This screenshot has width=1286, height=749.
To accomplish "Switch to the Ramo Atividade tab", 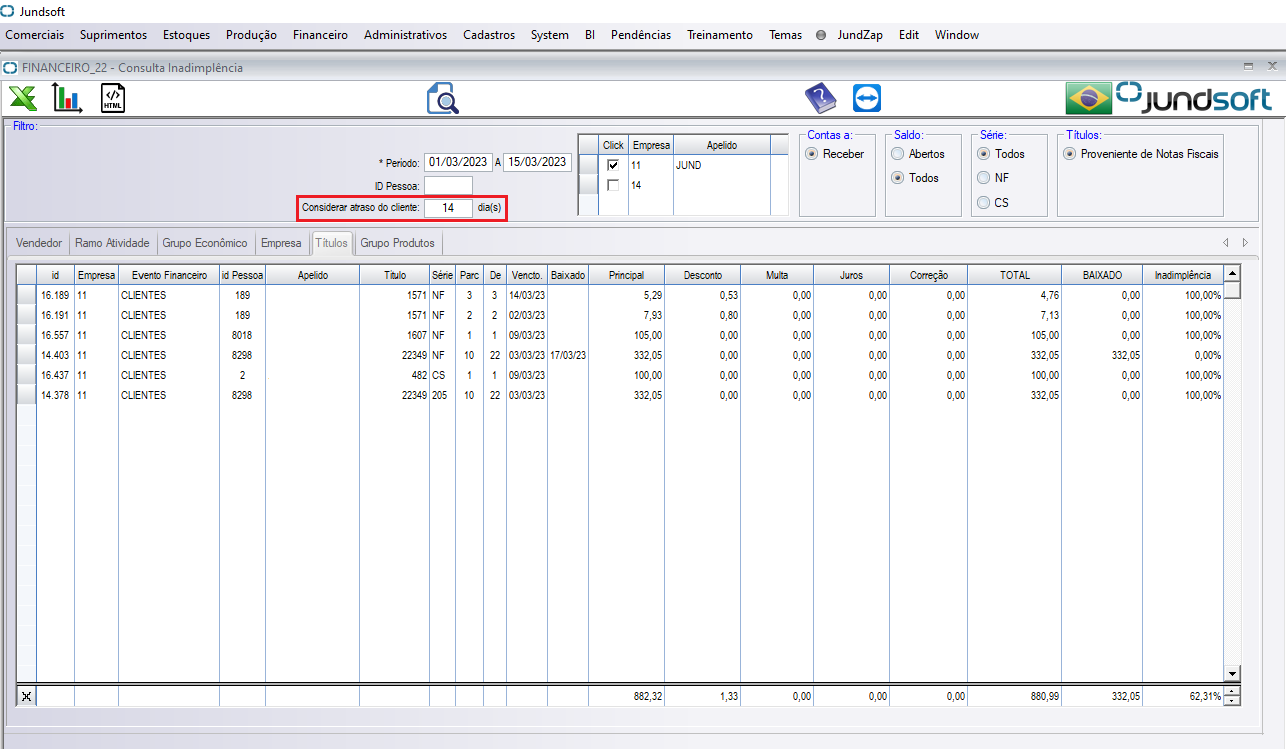I will 112,243.
